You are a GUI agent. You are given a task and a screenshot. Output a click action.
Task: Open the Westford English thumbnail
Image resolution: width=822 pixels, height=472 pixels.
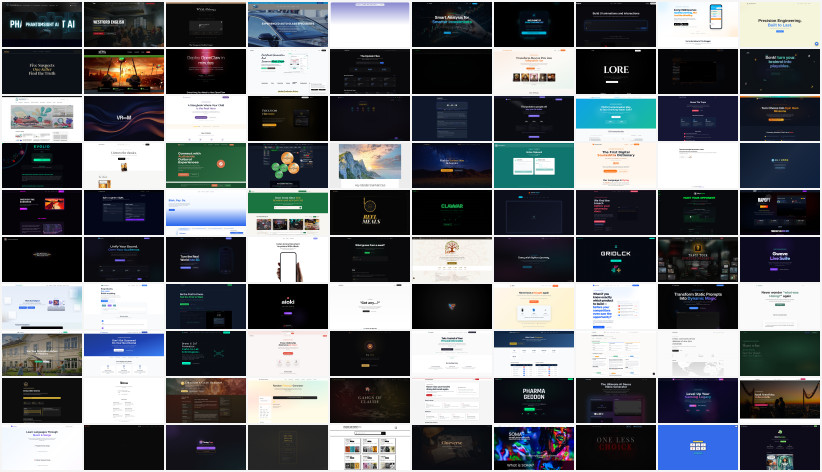pos(124,24)
